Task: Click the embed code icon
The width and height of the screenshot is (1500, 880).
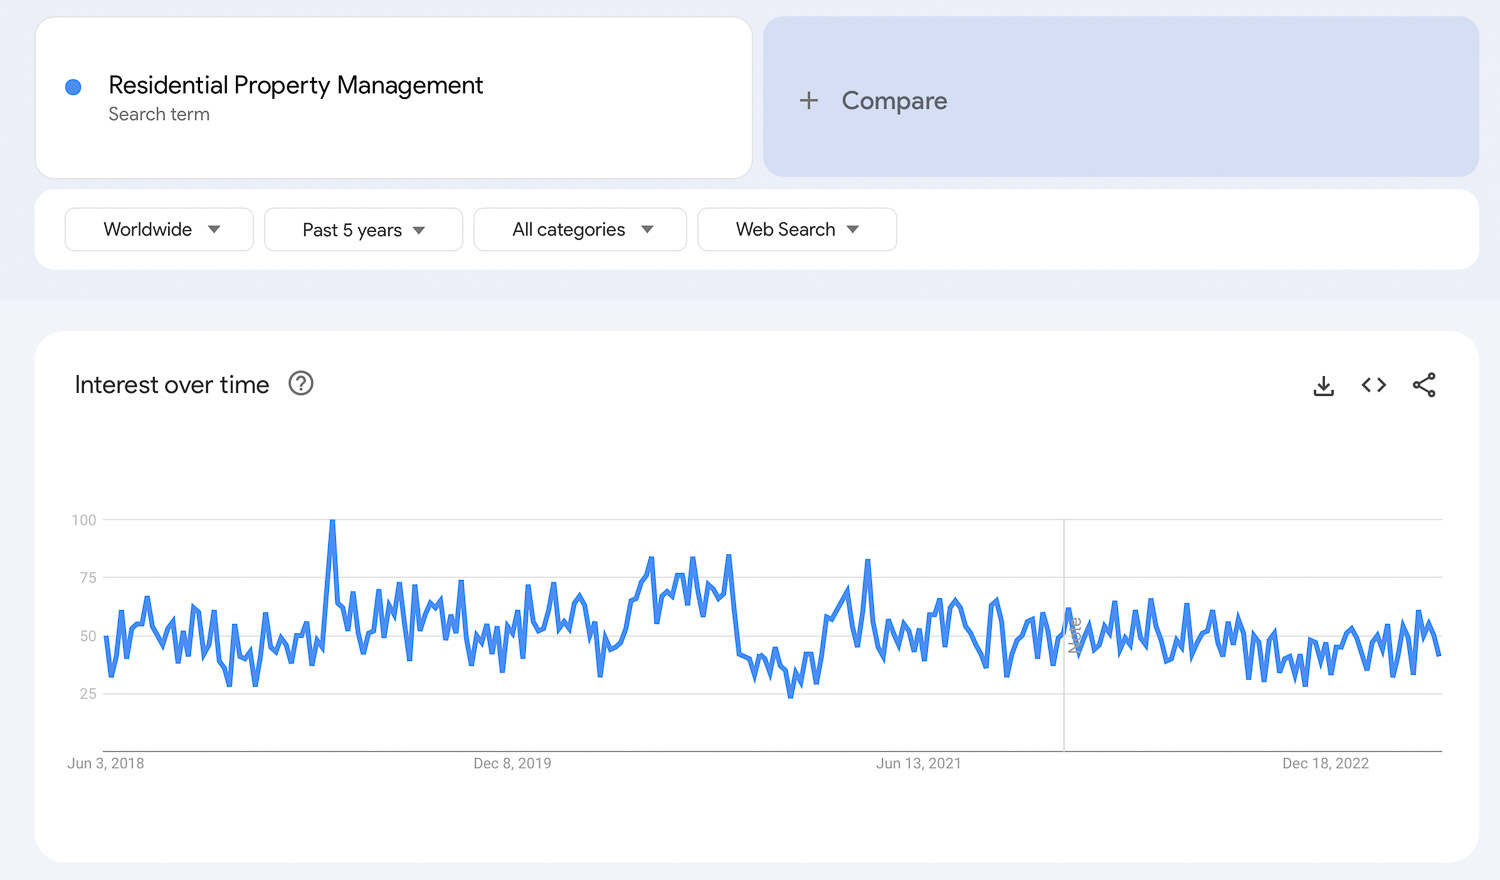Action: 1373,385
